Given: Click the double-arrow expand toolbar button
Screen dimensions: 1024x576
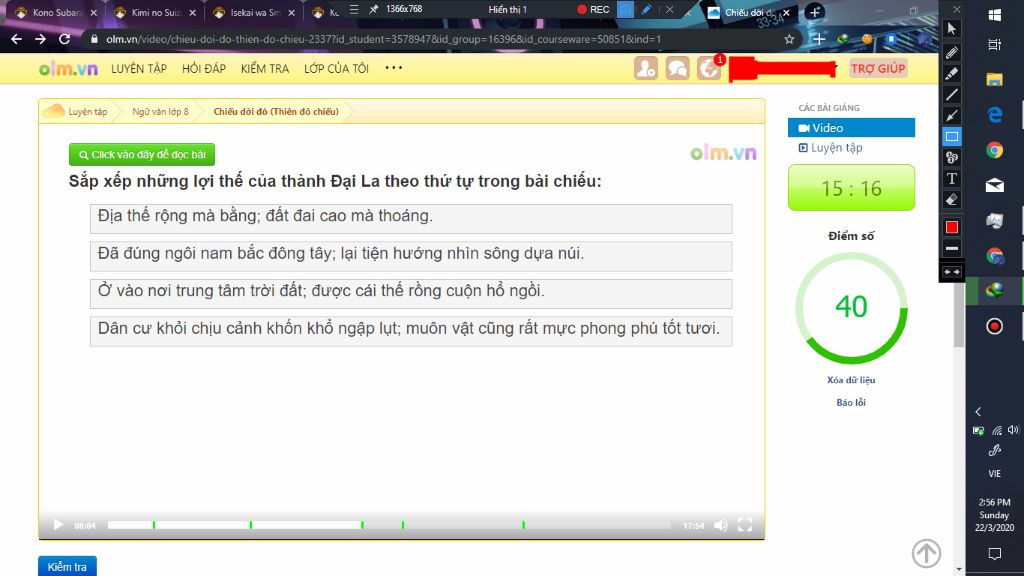Looking at the screenshot, I should click(x=952, y=272).
